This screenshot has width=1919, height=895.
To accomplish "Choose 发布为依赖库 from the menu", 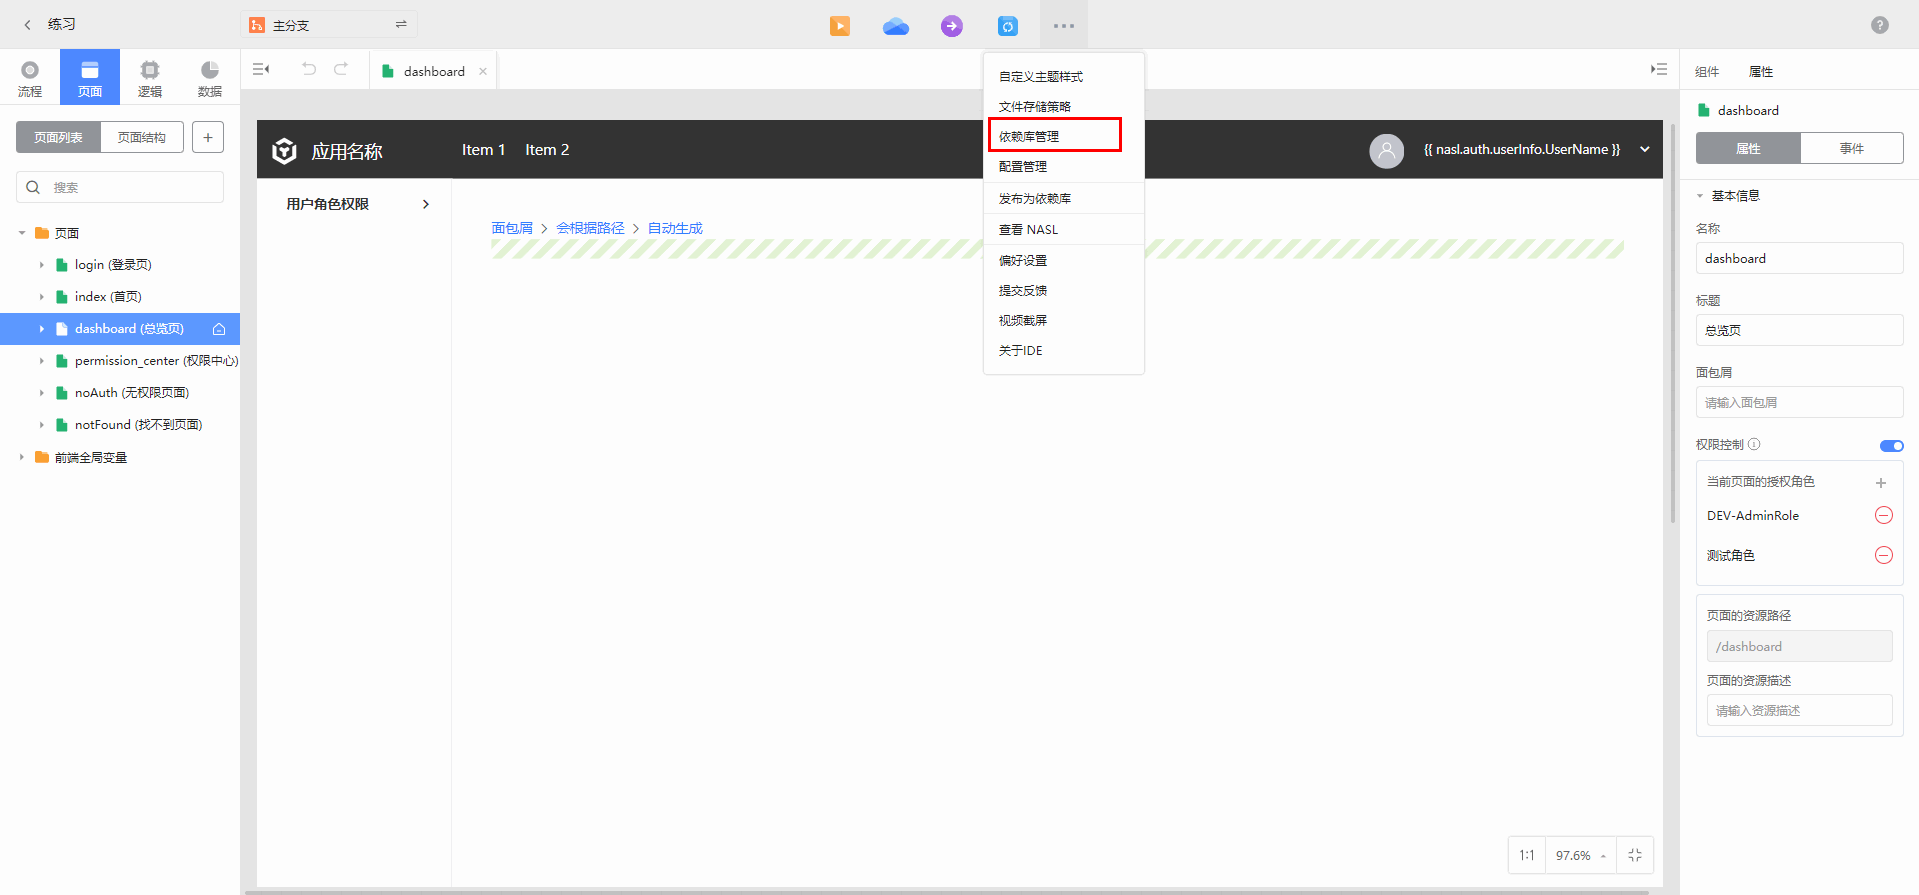I will click(1064, 199).
